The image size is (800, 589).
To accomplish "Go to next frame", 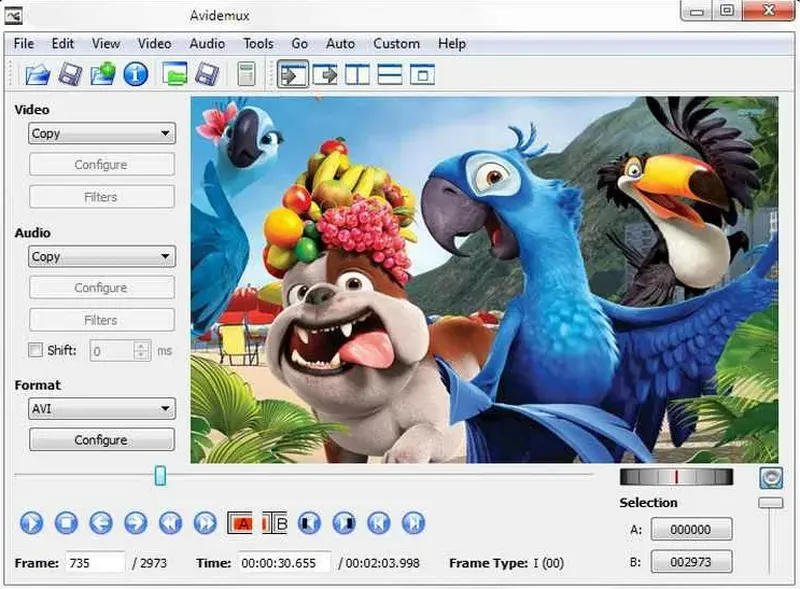I will 136,523.
